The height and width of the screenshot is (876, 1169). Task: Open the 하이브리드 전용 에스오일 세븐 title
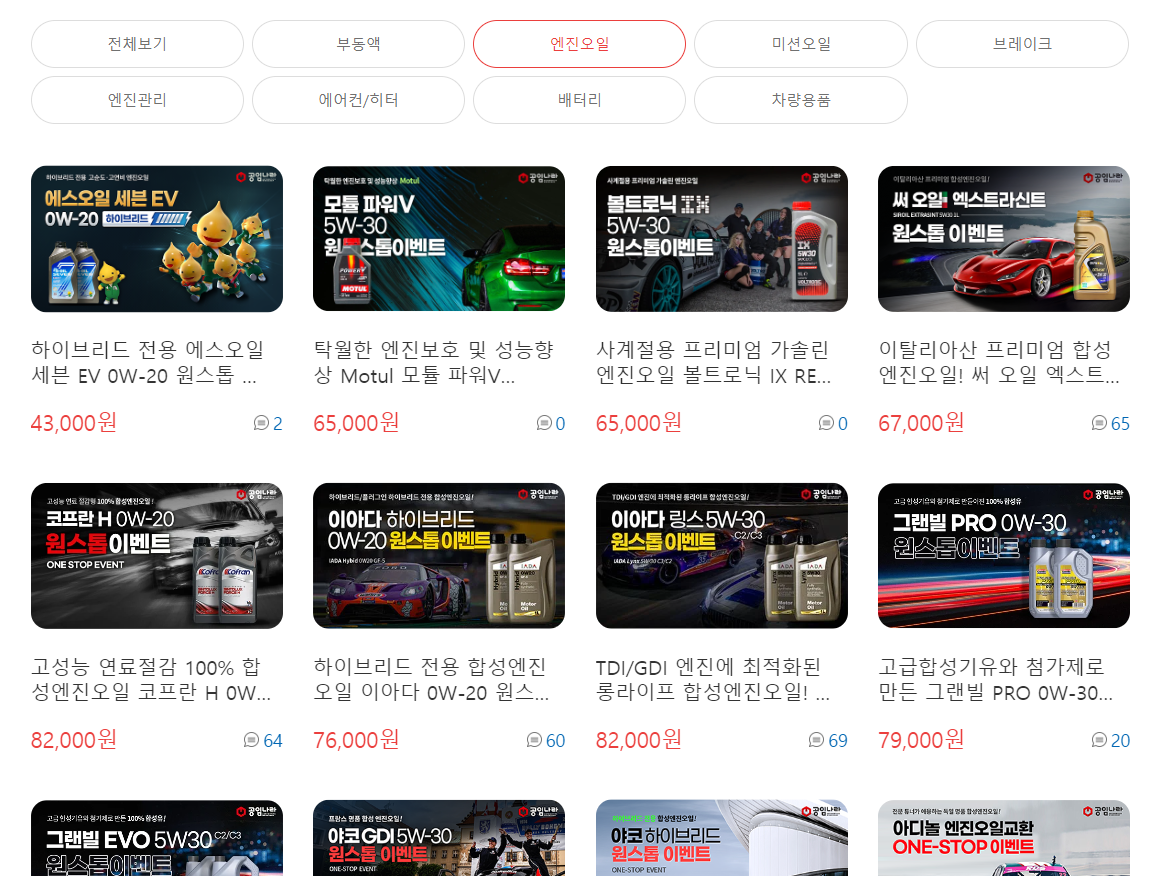(148, 362)
